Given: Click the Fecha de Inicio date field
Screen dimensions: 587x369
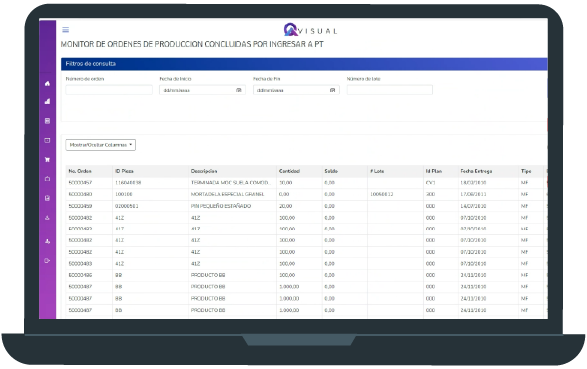Looking at the screenshot, I should (202, 90).
